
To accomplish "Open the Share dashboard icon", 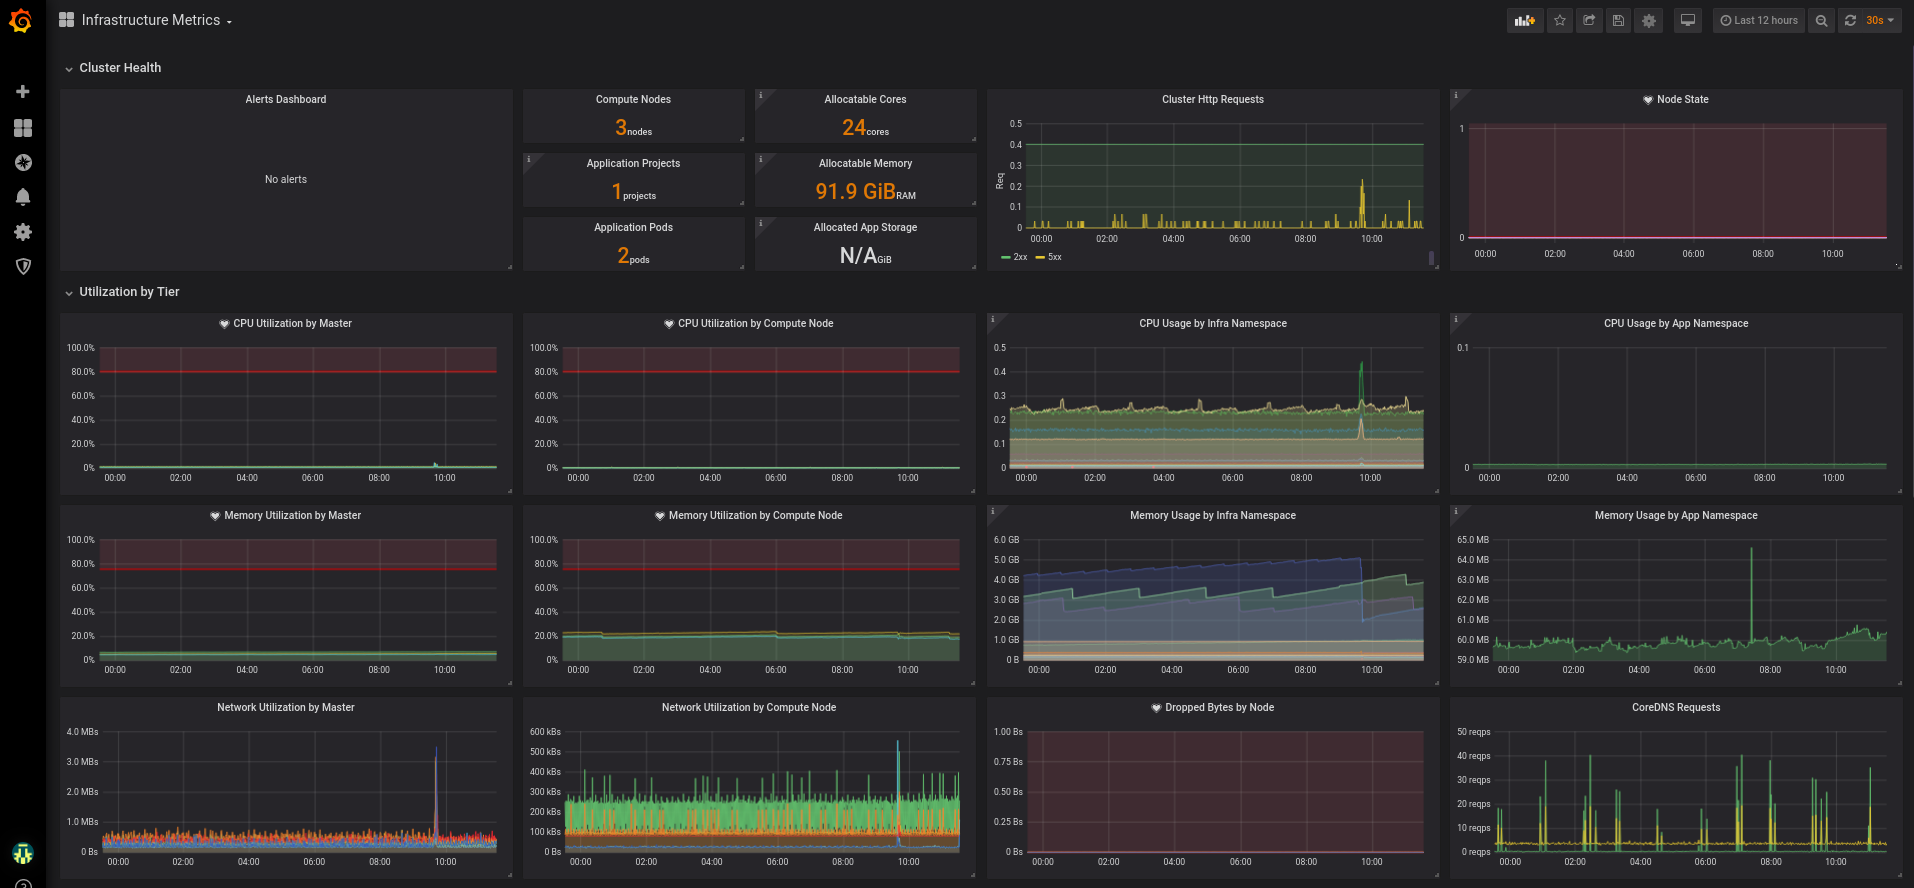I will 1589,20.
